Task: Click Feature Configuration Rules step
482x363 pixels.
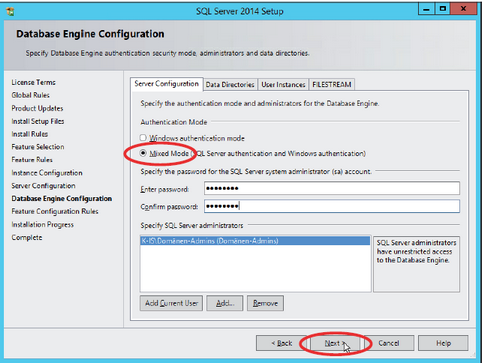Action: tap(55, 211)
